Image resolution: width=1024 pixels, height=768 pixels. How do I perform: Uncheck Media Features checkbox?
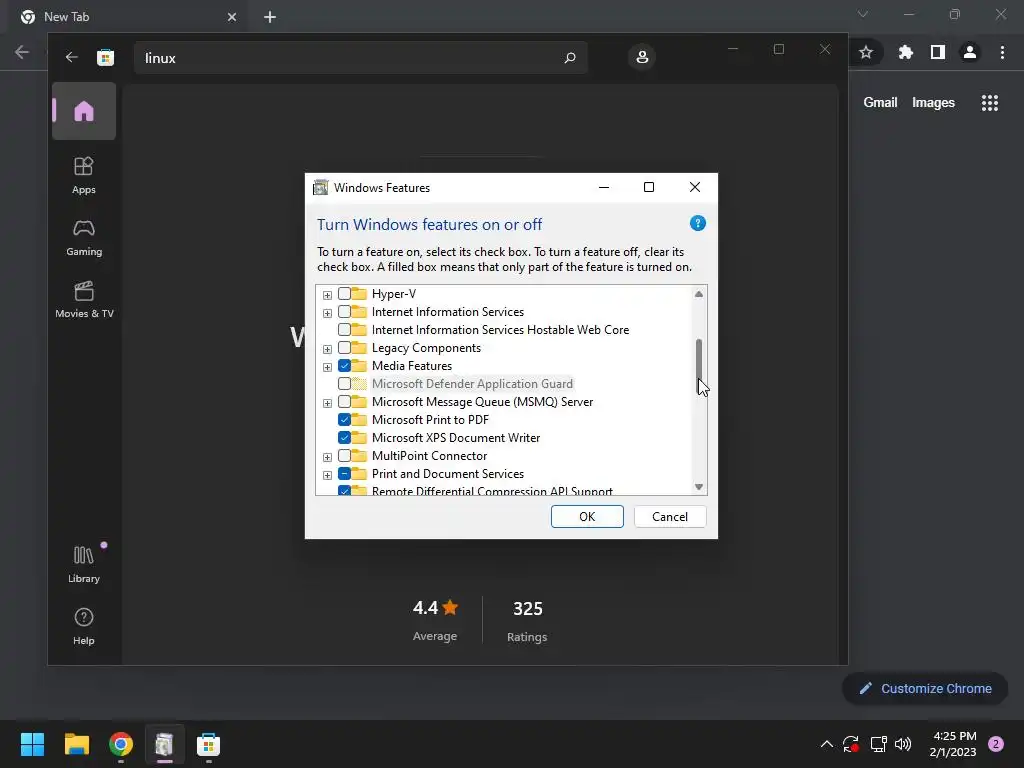click(x=344, y=366)
